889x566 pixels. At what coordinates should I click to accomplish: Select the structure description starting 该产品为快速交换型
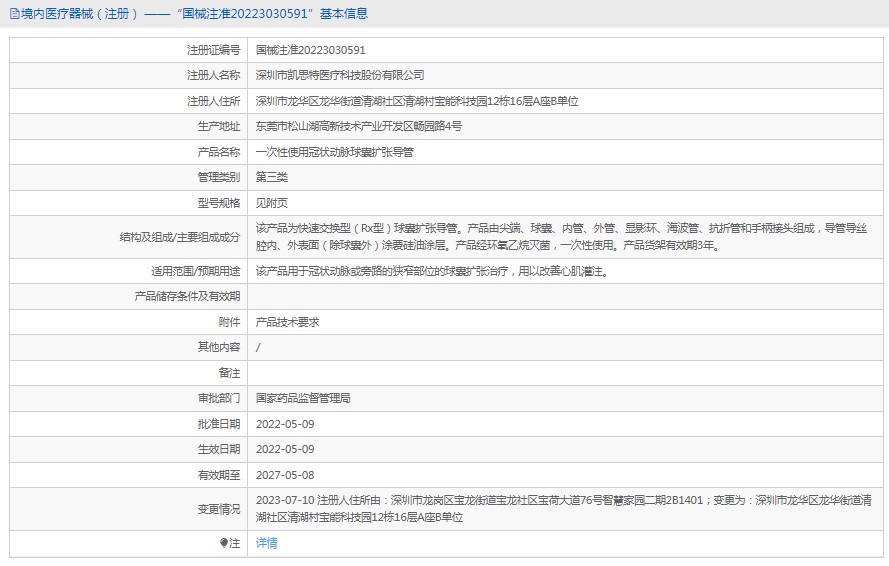pos(561,237)
